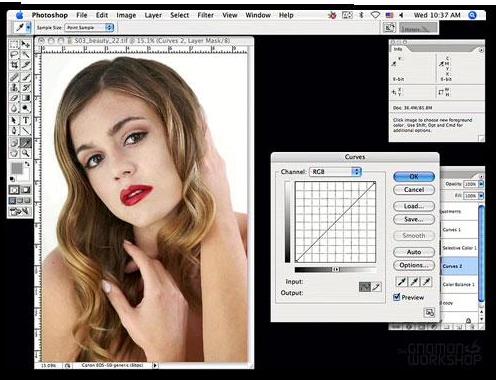The height and width of the screenshot is (380, 496).
Task: Select the Slice tool
Action: [26, 65]
